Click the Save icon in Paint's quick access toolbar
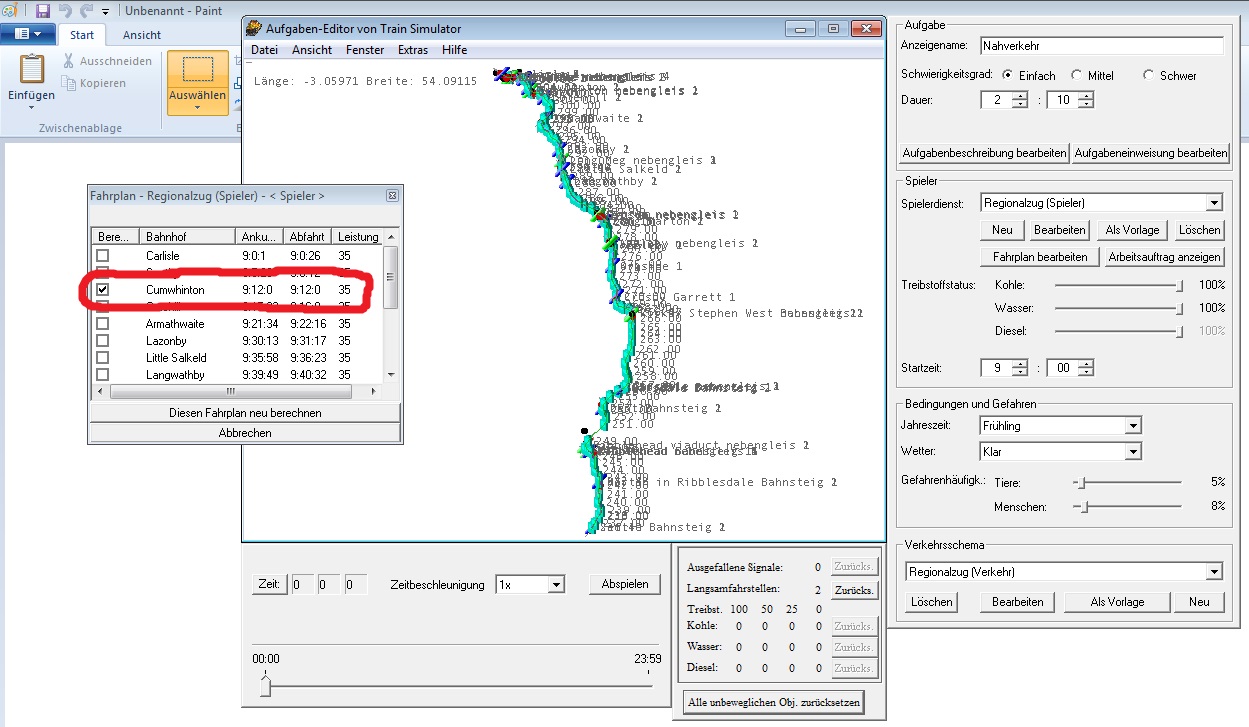The width and height of the screenshot is (1249, 727). click(x=43, y=11)
